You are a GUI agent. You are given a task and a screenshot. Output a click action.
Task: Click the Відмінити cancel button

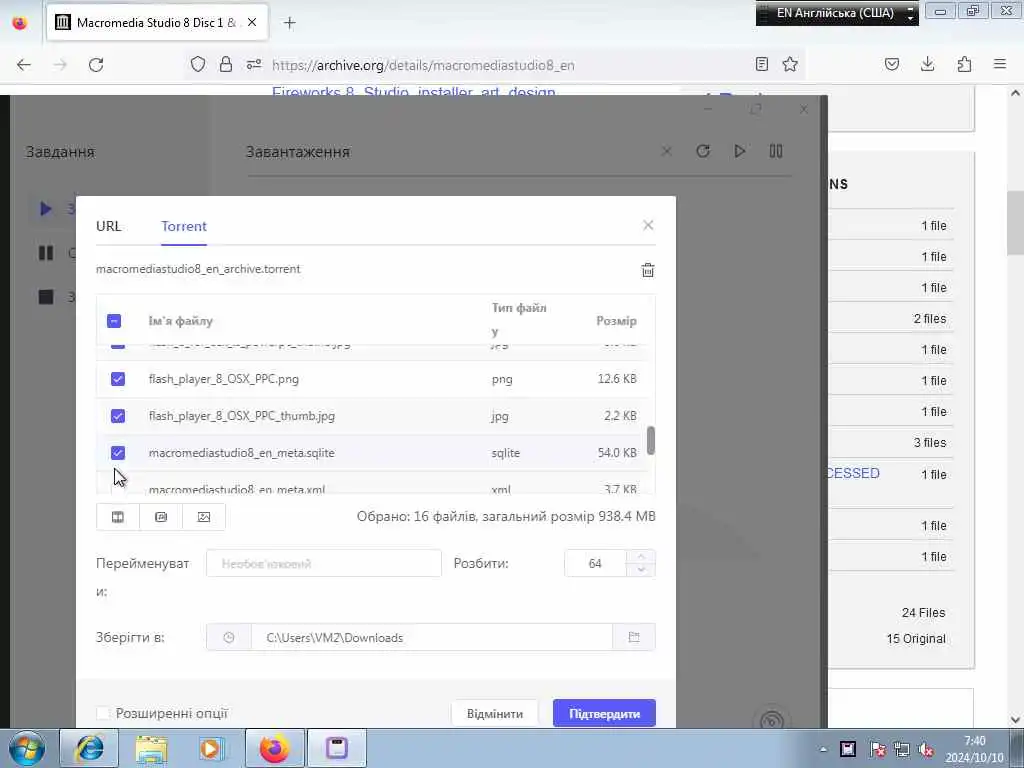(x=494, y=713)
